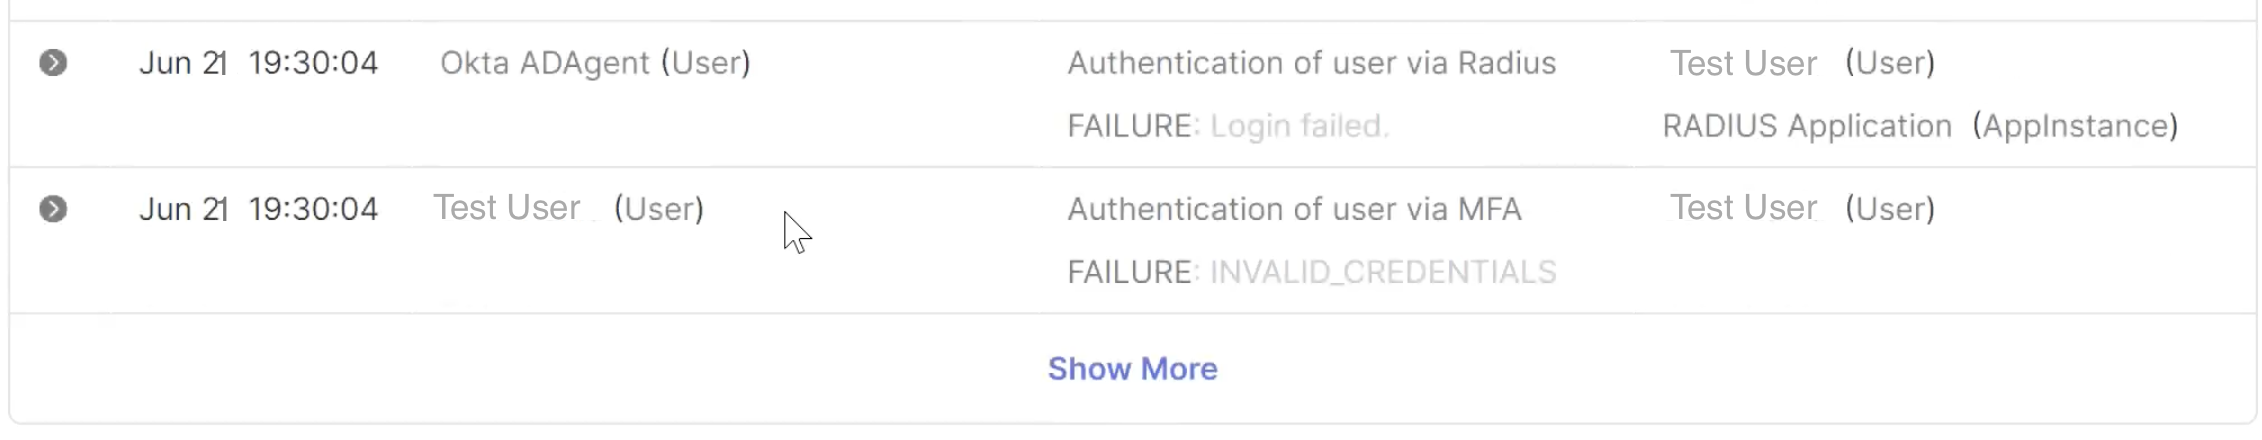Select the 'Login failed.' reason text
This screenshot has height=440, width=2262.
click(x=1299, y=126)
